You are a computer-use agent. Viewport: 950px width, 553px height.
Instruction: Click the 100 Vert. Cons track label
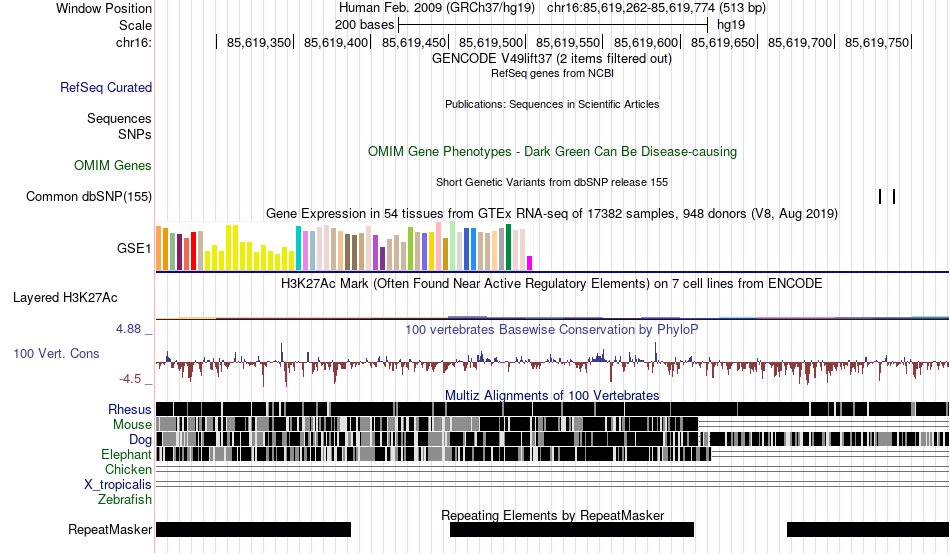point(56,353)
